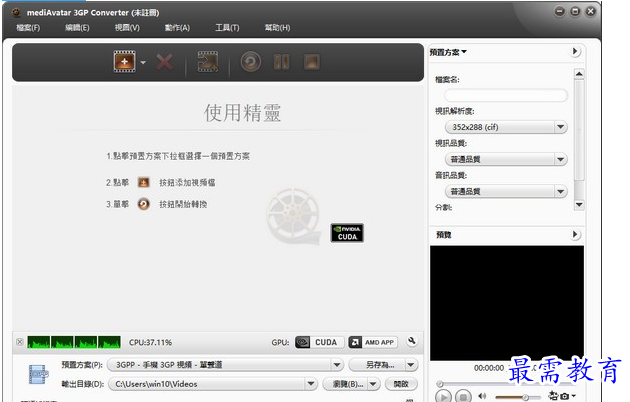The width and height of the screenshot is (630, 402).
Task: Open the 預置方案(P) 3GPP profile combo box
Action: (x=225, y=365)
